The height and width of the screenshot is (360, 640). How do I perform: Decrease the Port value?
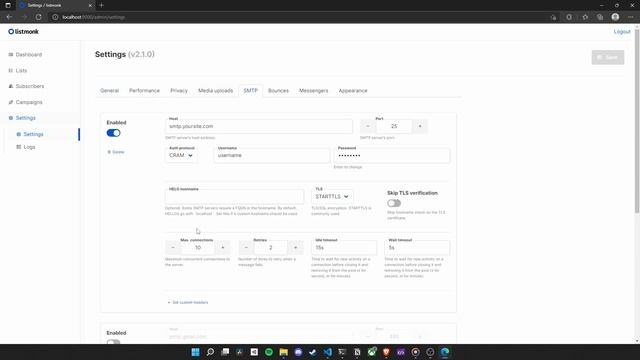click(x=368, y=126)
